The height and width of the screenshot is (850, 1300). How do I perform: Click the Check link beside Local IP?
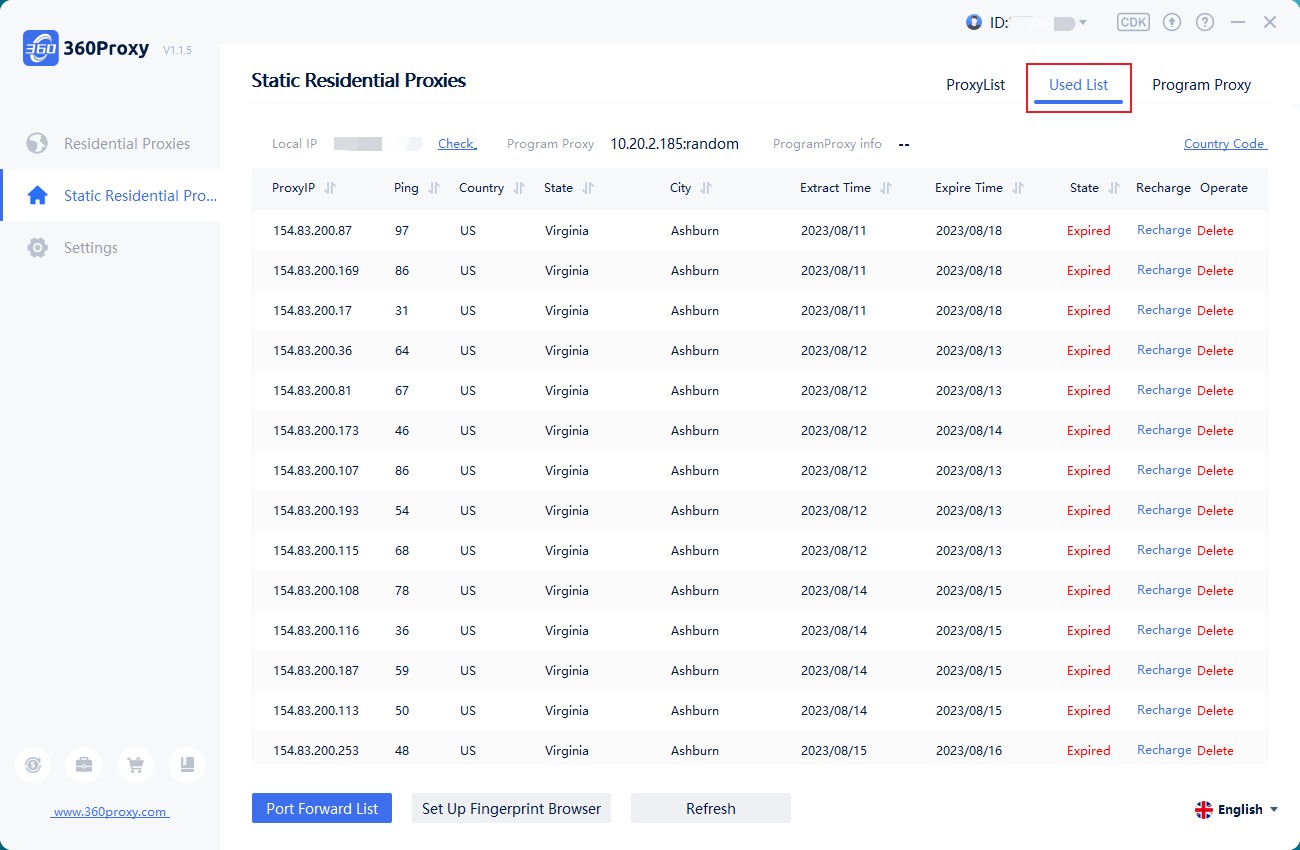(457, 144)
